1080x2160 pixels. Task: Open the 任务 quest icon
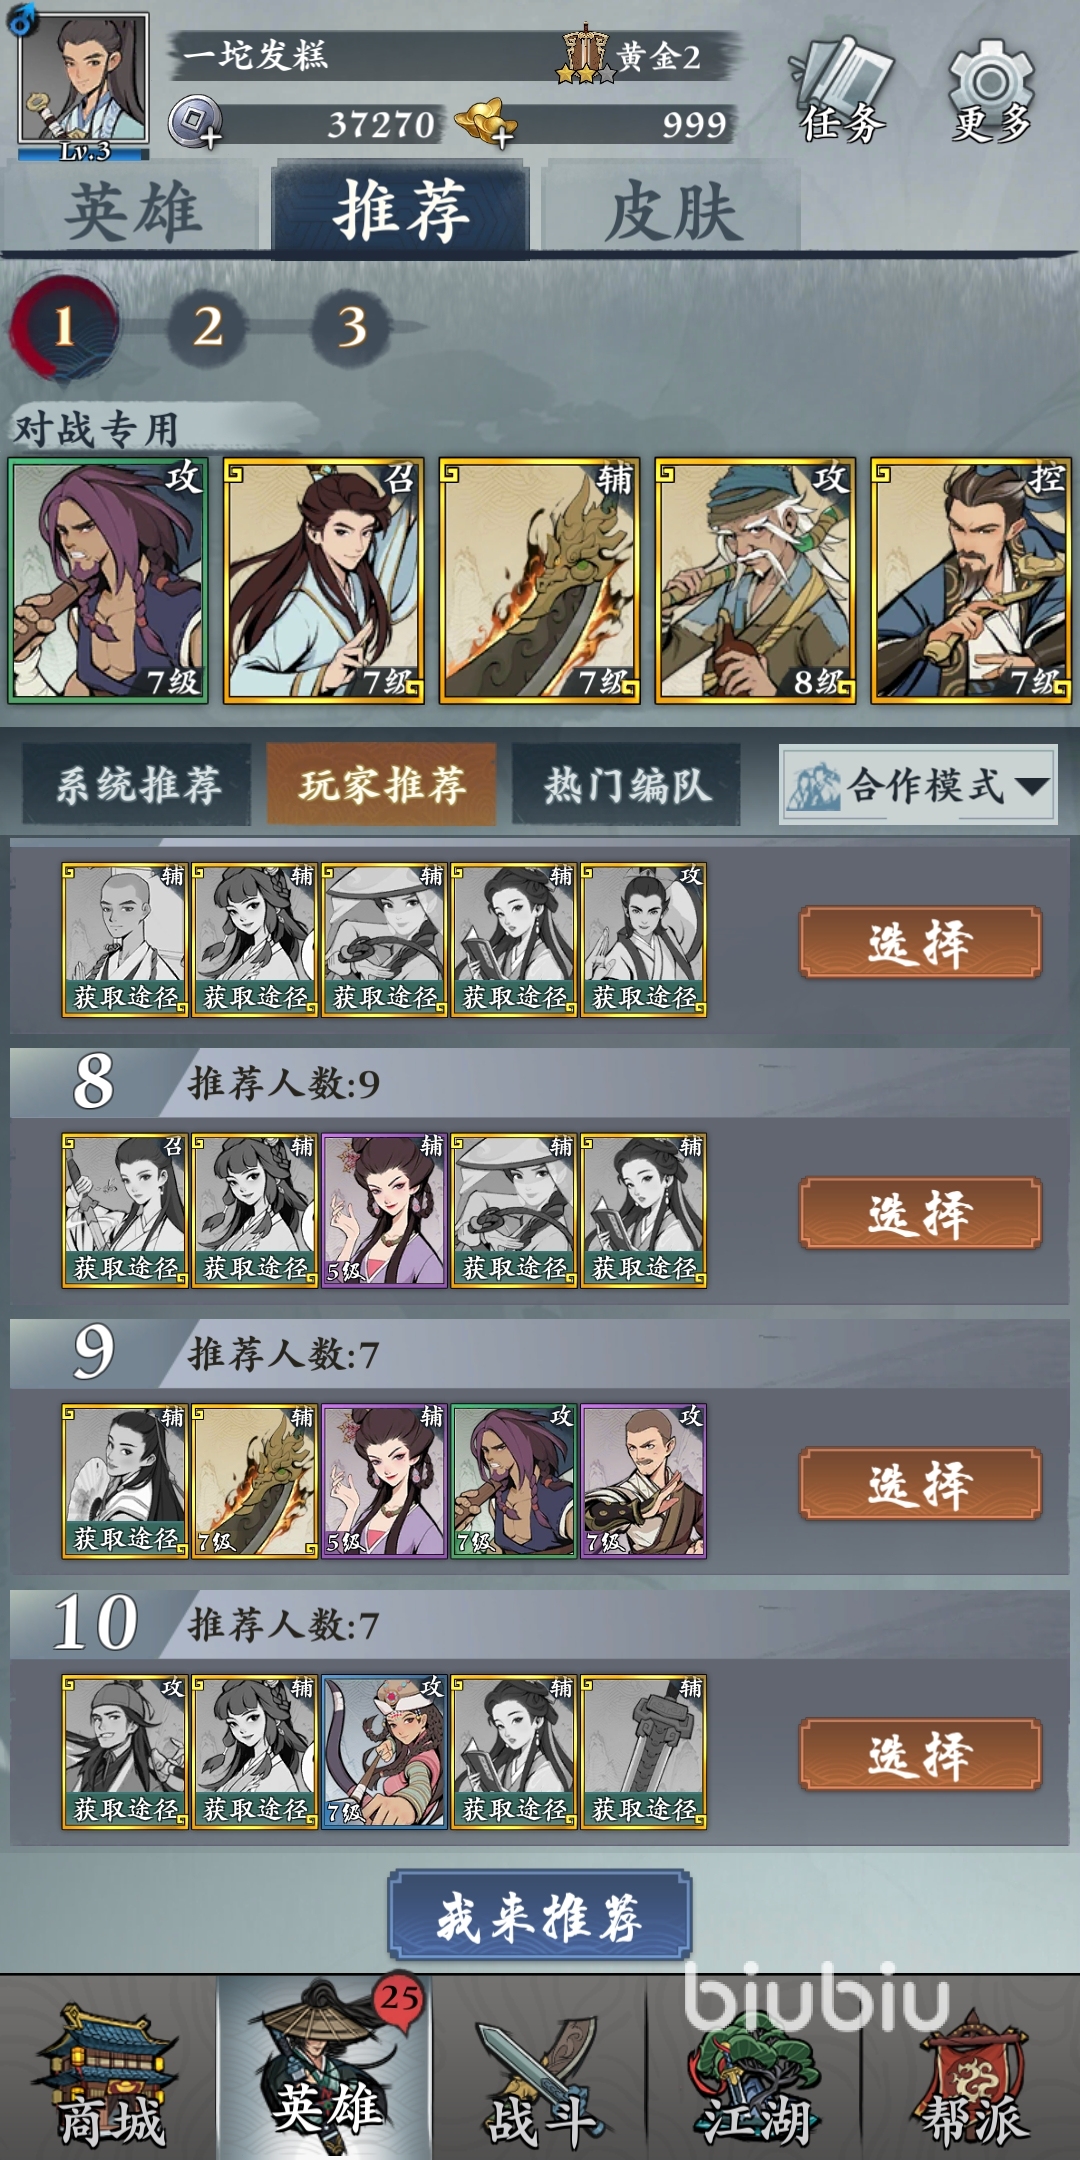pos(842,90)
